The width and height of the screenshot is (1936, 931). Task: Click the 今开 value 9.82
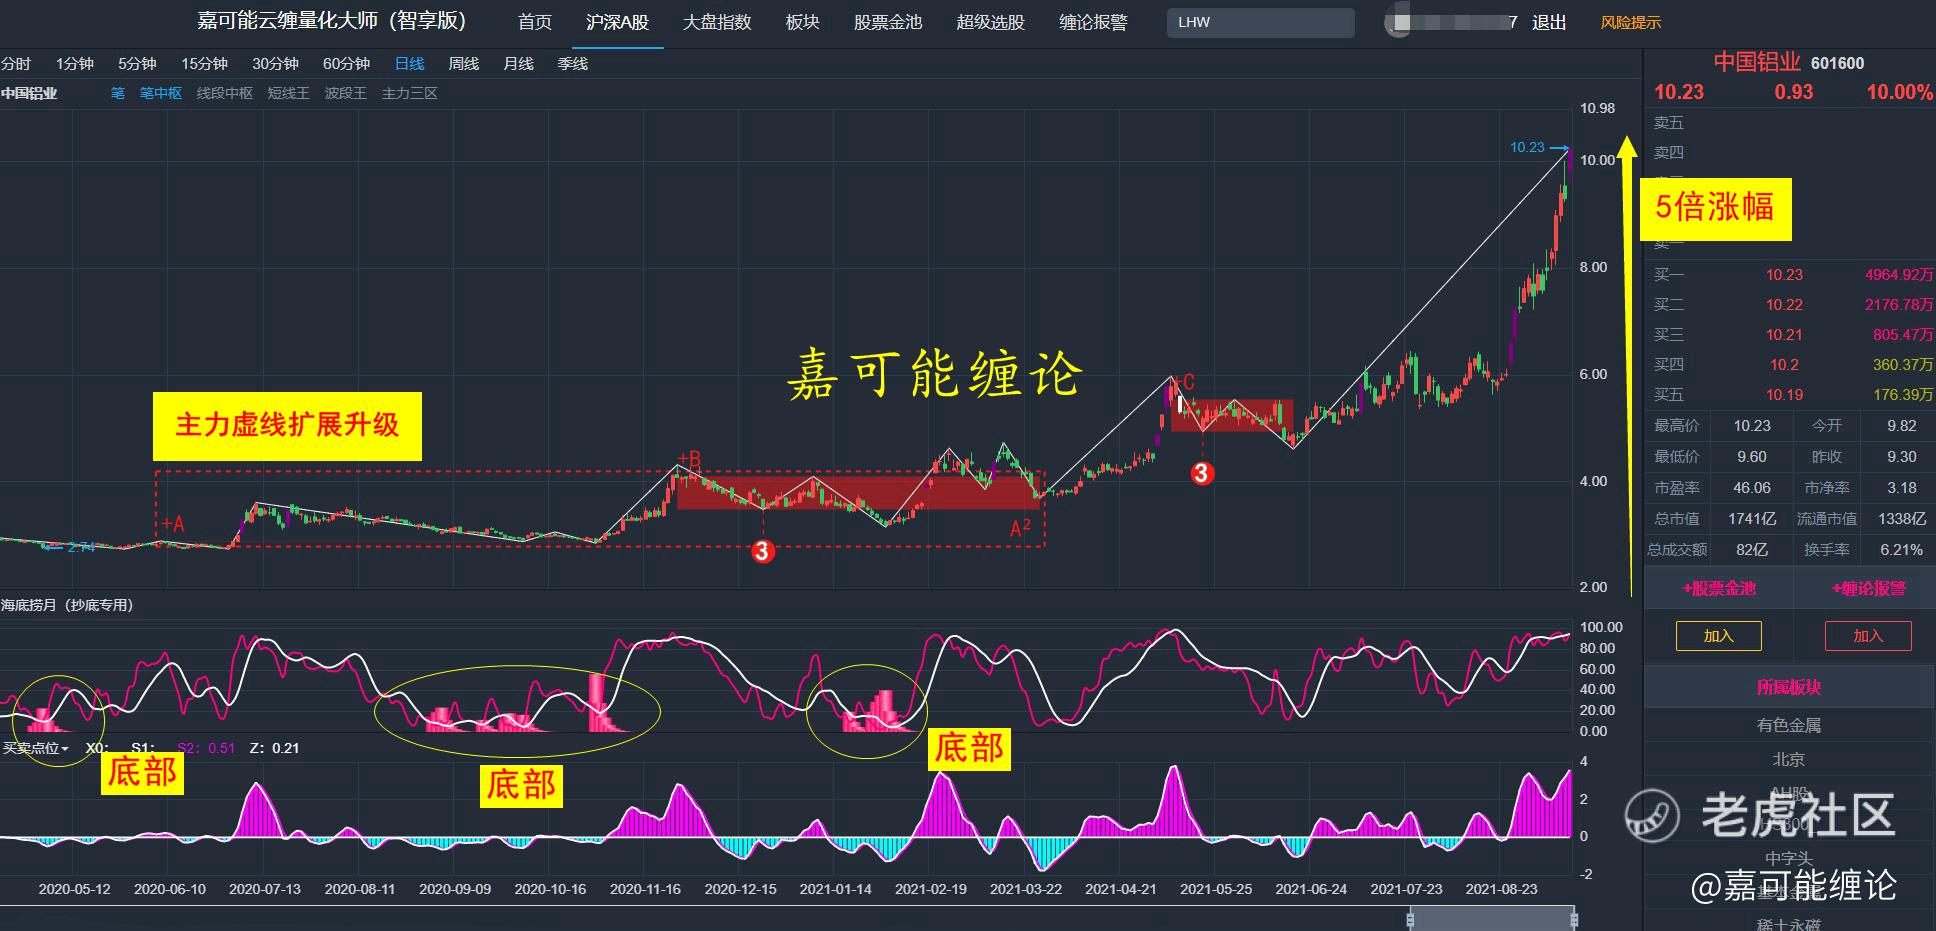[x=1901, y=426]
